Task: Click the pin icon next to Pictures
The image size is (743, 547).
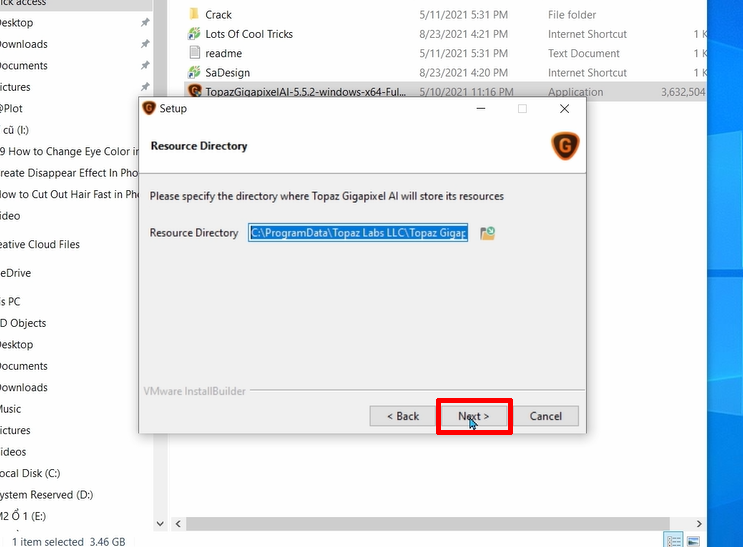Action: (145, 87)
